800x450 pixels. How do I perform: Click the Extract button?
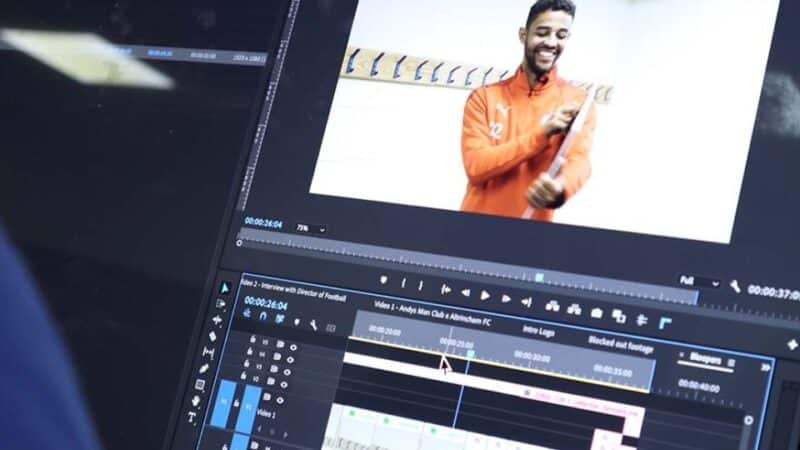pos(574,309)
